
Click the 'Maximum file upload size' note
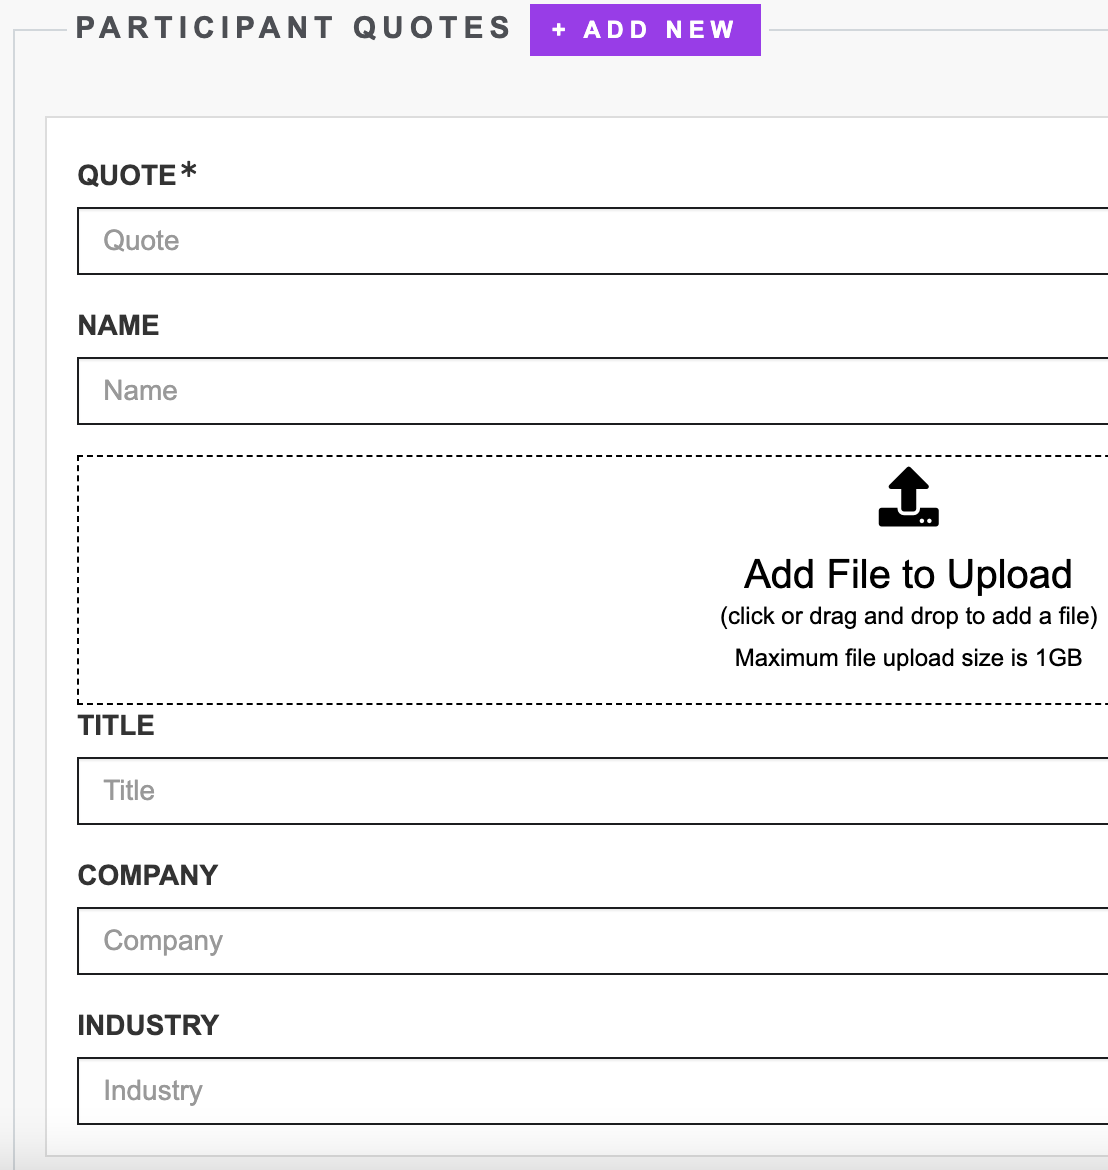click(908, 658)
